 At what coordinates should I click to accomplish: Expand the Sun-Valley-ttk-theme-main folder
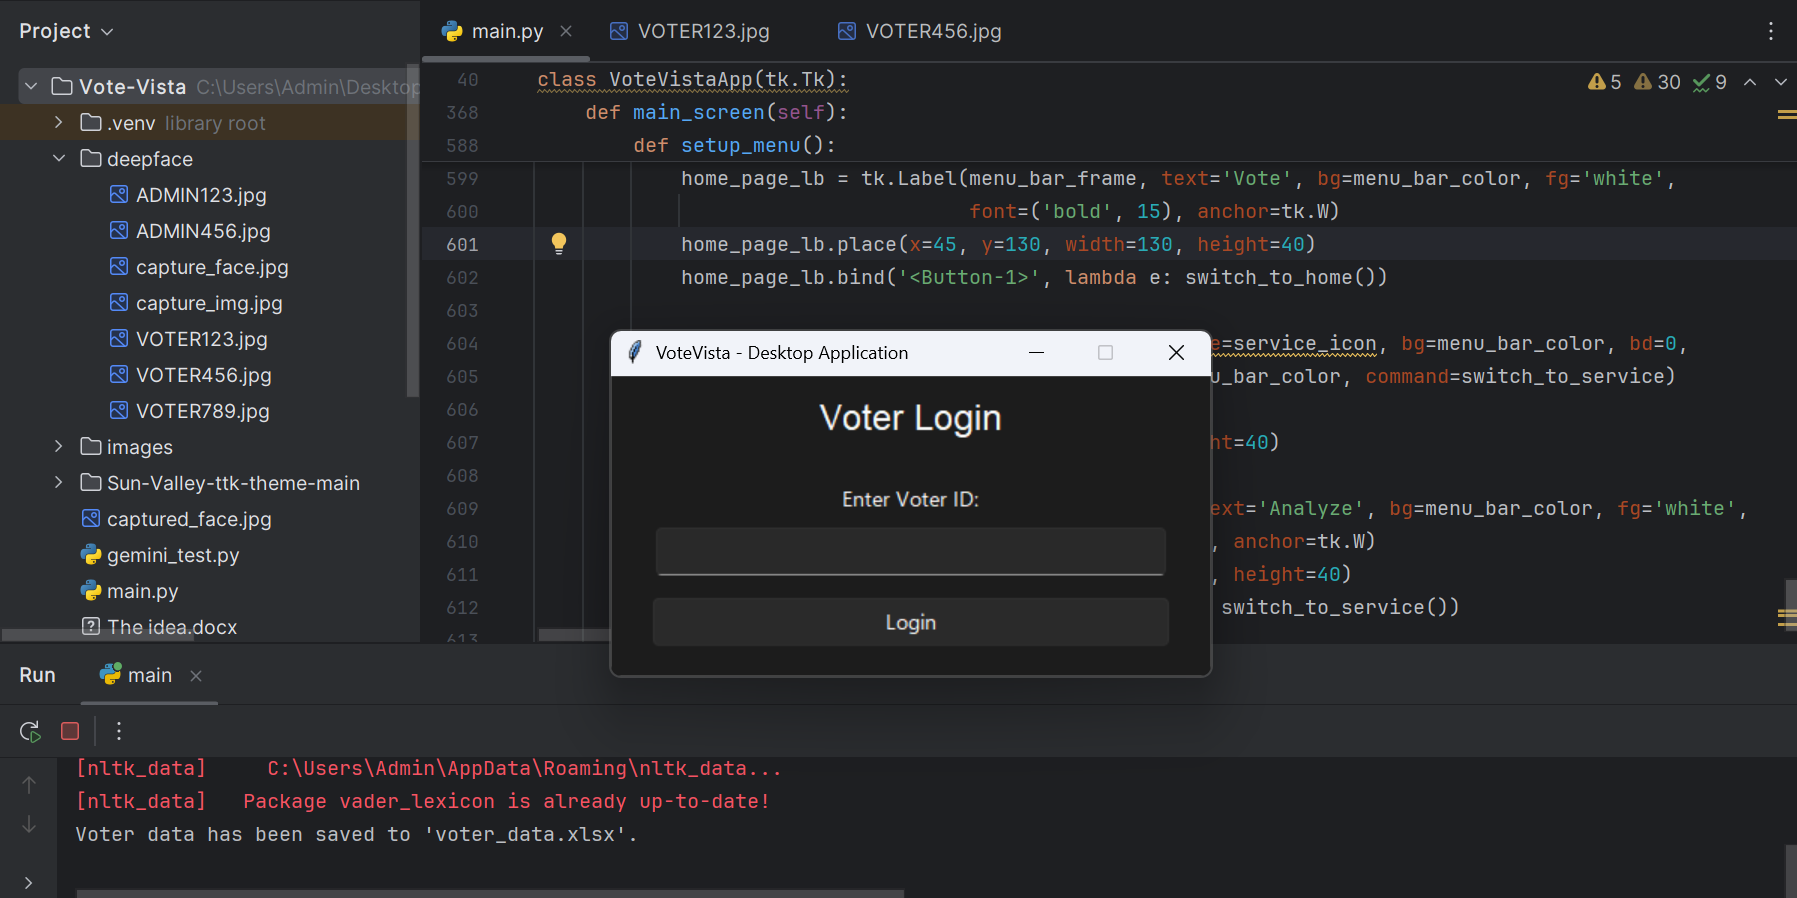(x=59, y=483)
